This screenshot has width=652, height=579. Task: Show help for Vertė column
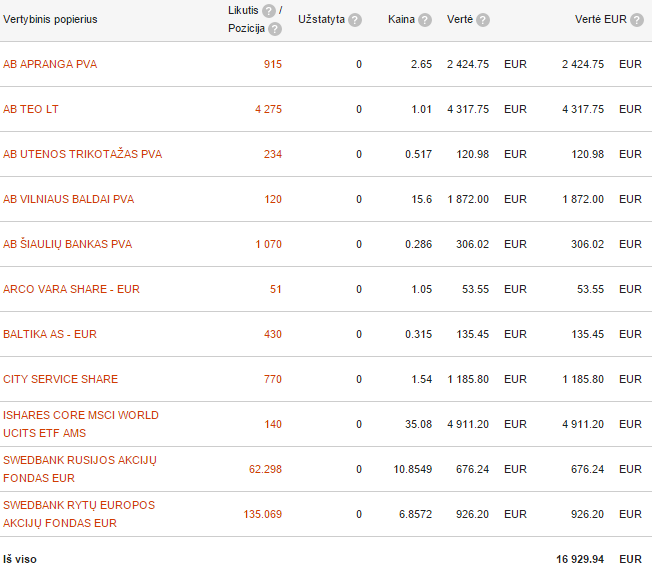(483, 20)
